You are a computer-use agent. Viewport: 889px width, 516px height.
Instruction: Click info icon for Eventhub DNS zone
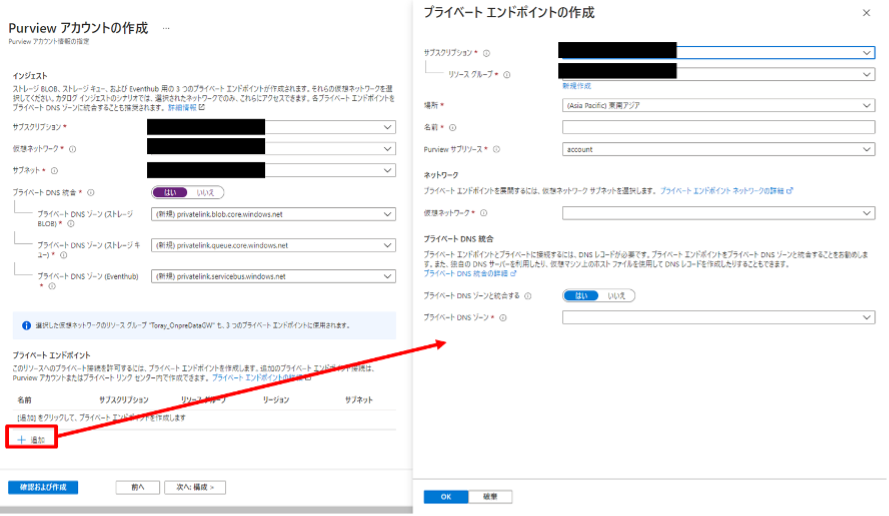point(52,286)
